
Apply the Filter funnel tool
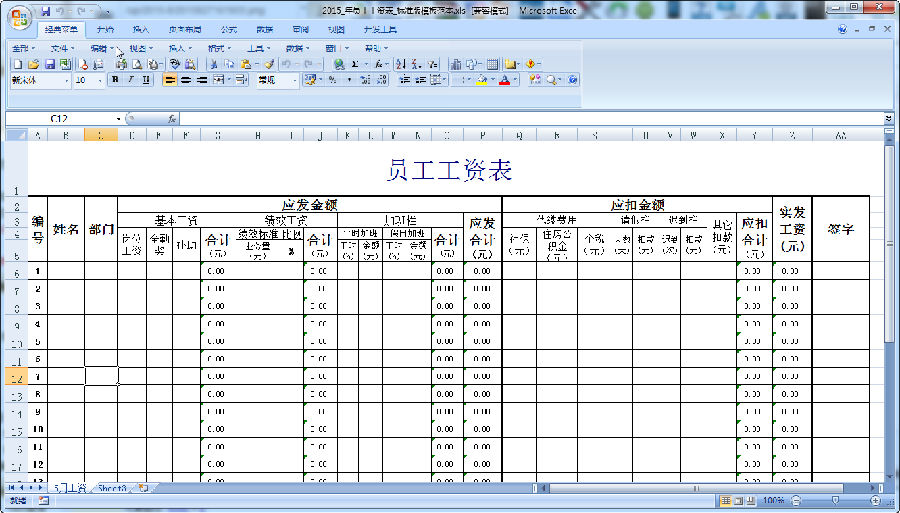433,64
